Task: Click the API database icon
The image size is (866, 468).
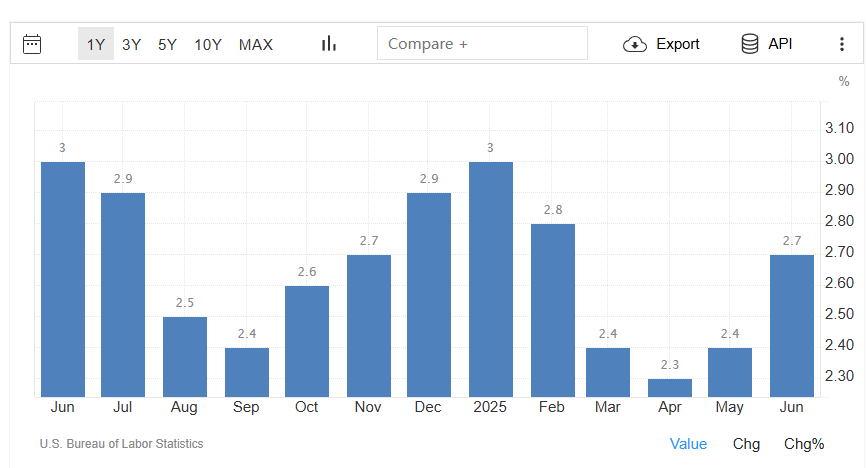Action: (x=749, y=44)
